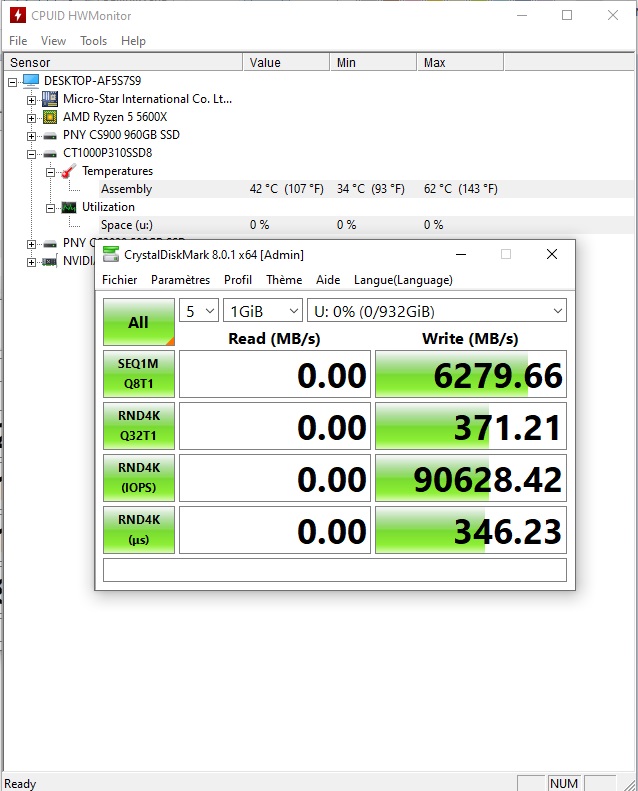Collapse the CT1000P310SSD8 tree node
The width and height of the screenshot is (638, 791).
32,153
